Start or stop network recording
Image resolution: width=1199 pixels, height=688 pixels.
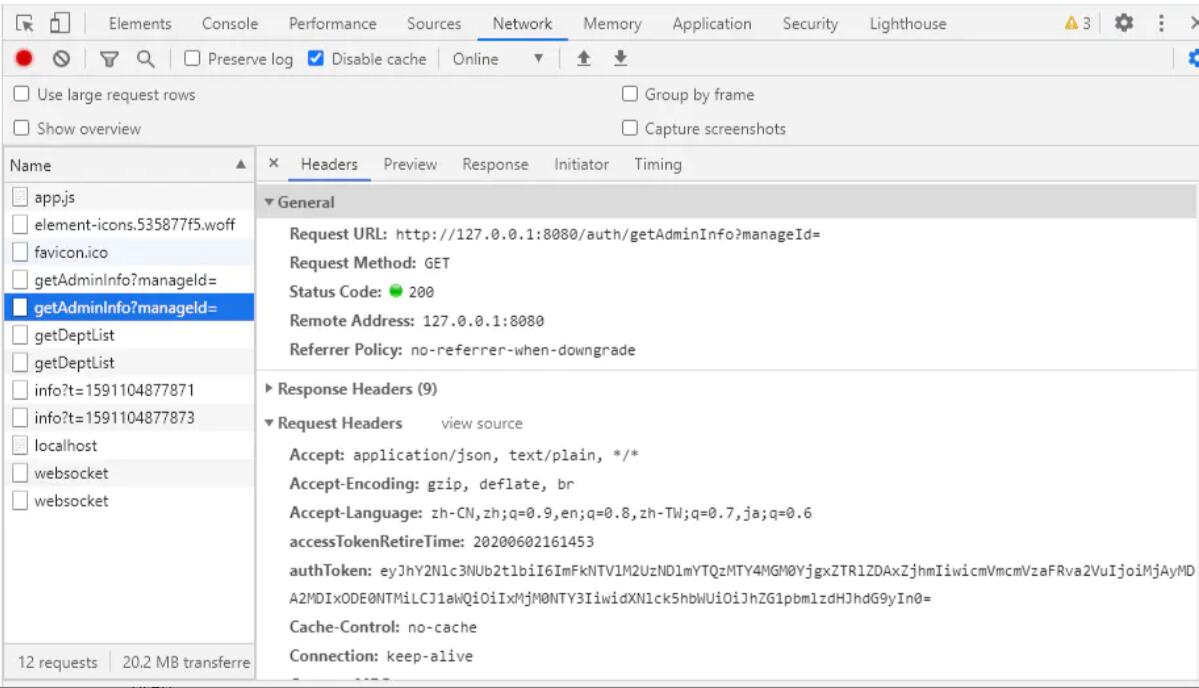click(x=22, y=58)
